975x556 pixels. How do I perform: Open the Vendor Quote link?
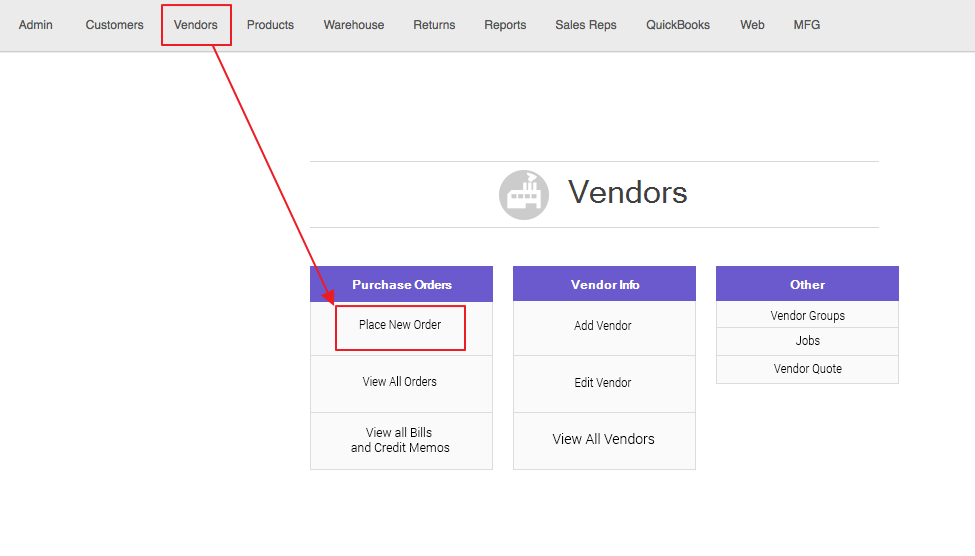coord(807,369)
